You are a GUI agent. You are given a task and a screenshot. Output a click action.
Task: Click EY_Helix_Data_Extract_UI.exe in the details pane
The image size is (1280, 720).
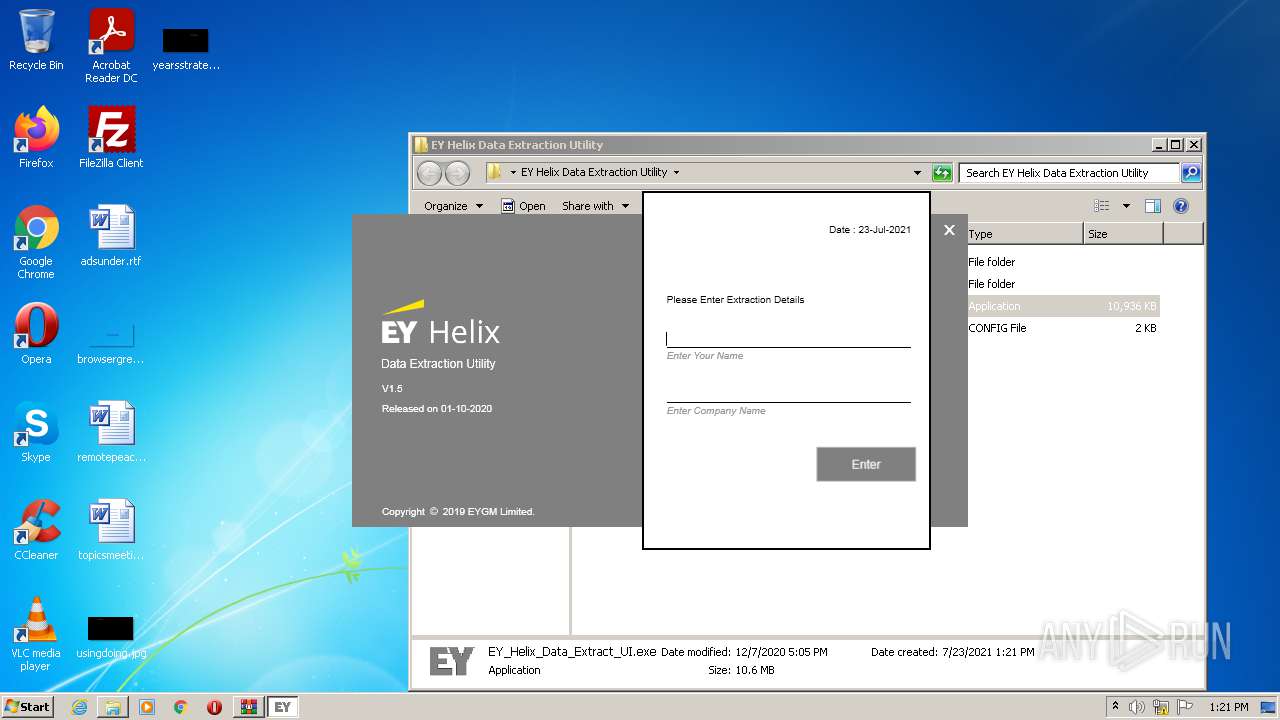coord(572,651)
